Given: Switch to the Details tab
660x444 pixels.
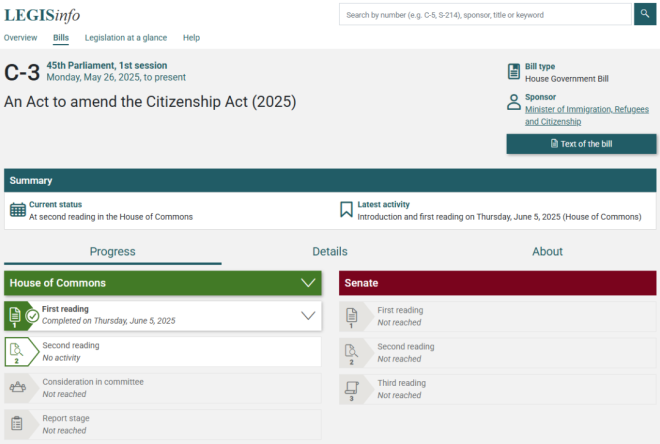Looking at the screenshot, I should click(x=330, y=252).
